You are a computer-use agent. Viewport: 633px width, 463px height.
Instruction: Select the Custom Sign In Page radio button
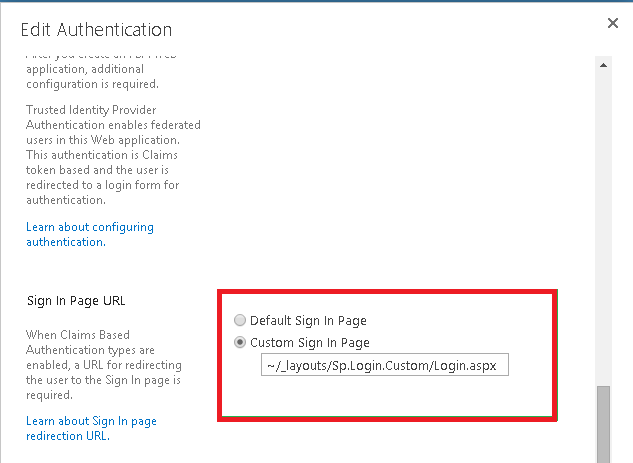click(240, 342)
